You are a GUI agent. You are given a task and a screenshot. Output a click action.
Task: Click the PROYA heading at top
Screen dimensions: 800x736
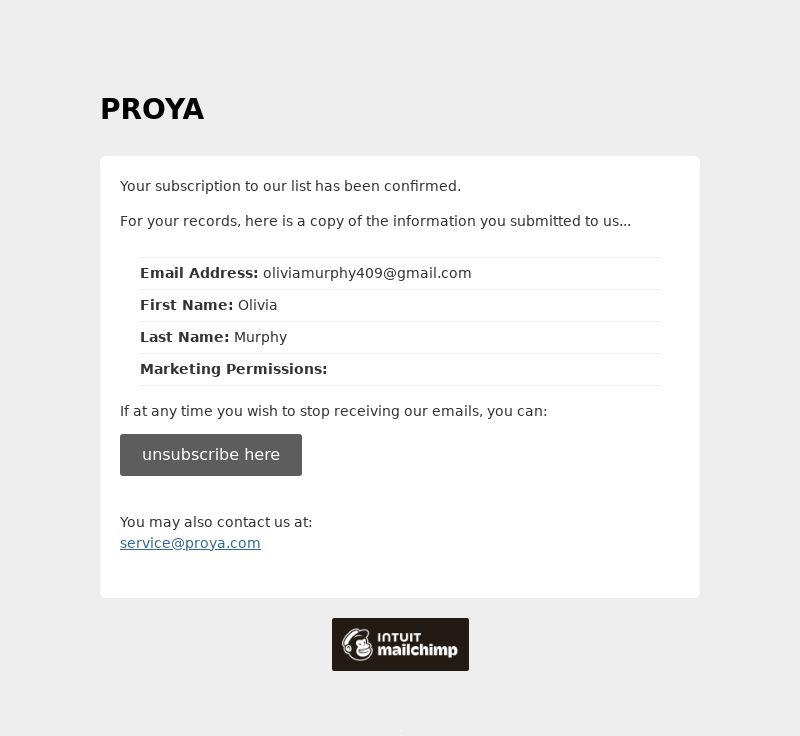152,109
